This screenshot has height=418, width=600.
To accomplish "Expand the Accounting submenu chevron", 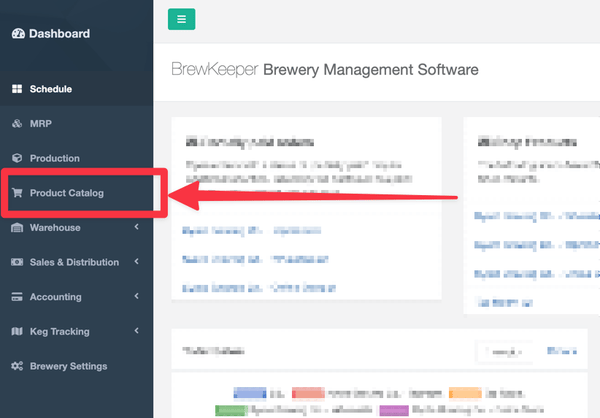I will pos(137,296).
